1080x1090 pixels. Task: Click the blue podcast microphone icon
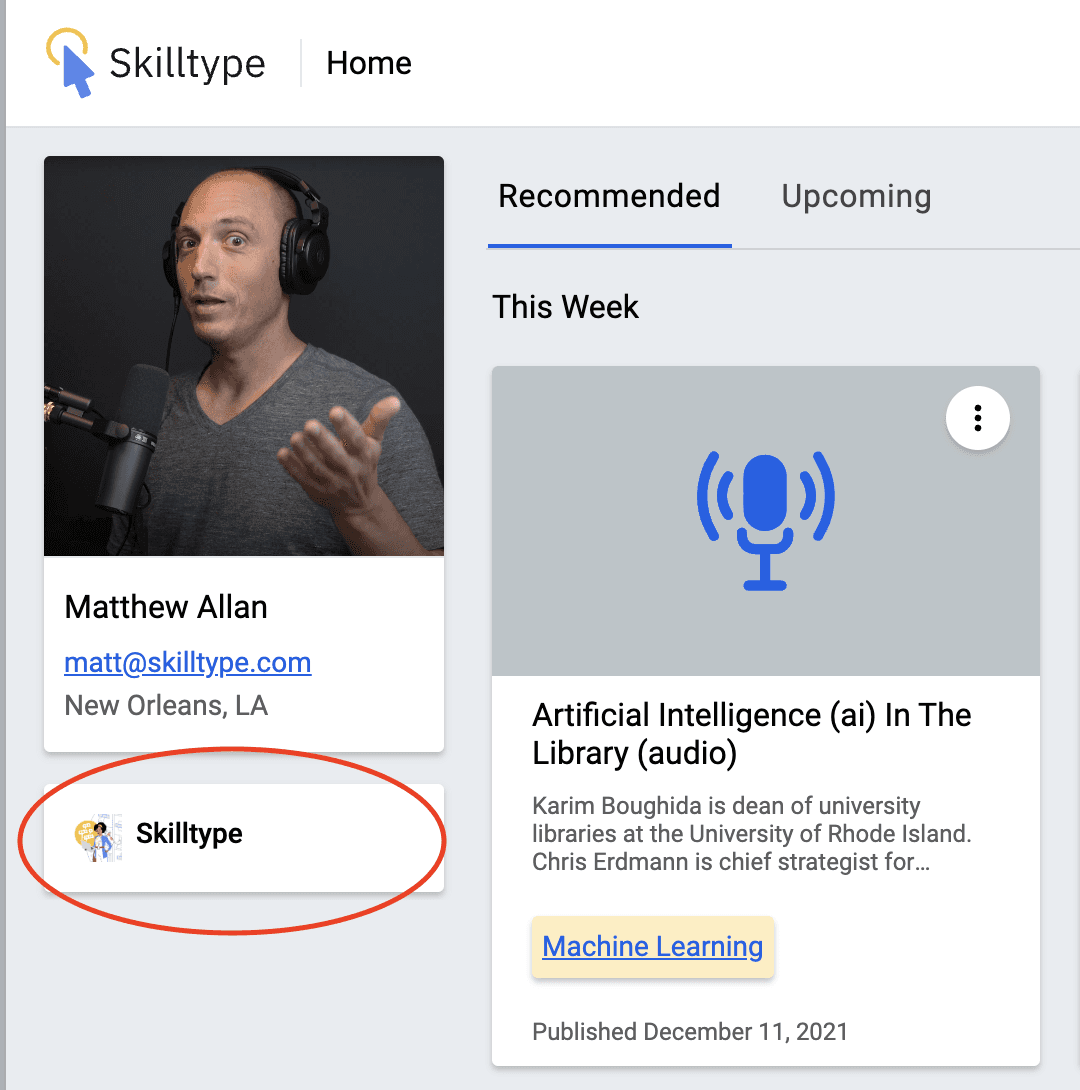point(765,521)
